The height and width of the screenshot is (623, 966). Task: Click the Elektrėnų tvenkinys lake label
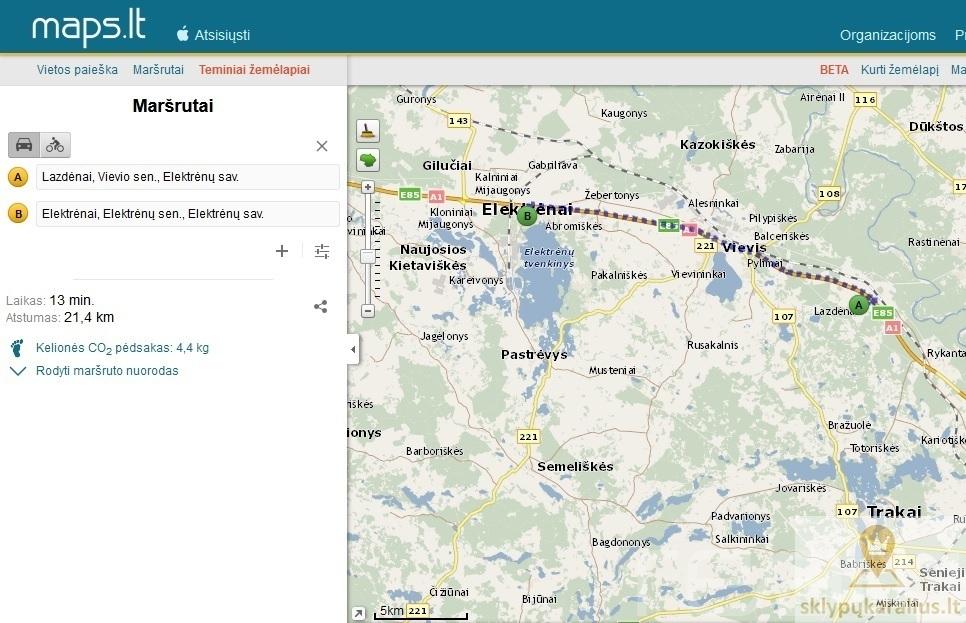(x=549, y=258)
